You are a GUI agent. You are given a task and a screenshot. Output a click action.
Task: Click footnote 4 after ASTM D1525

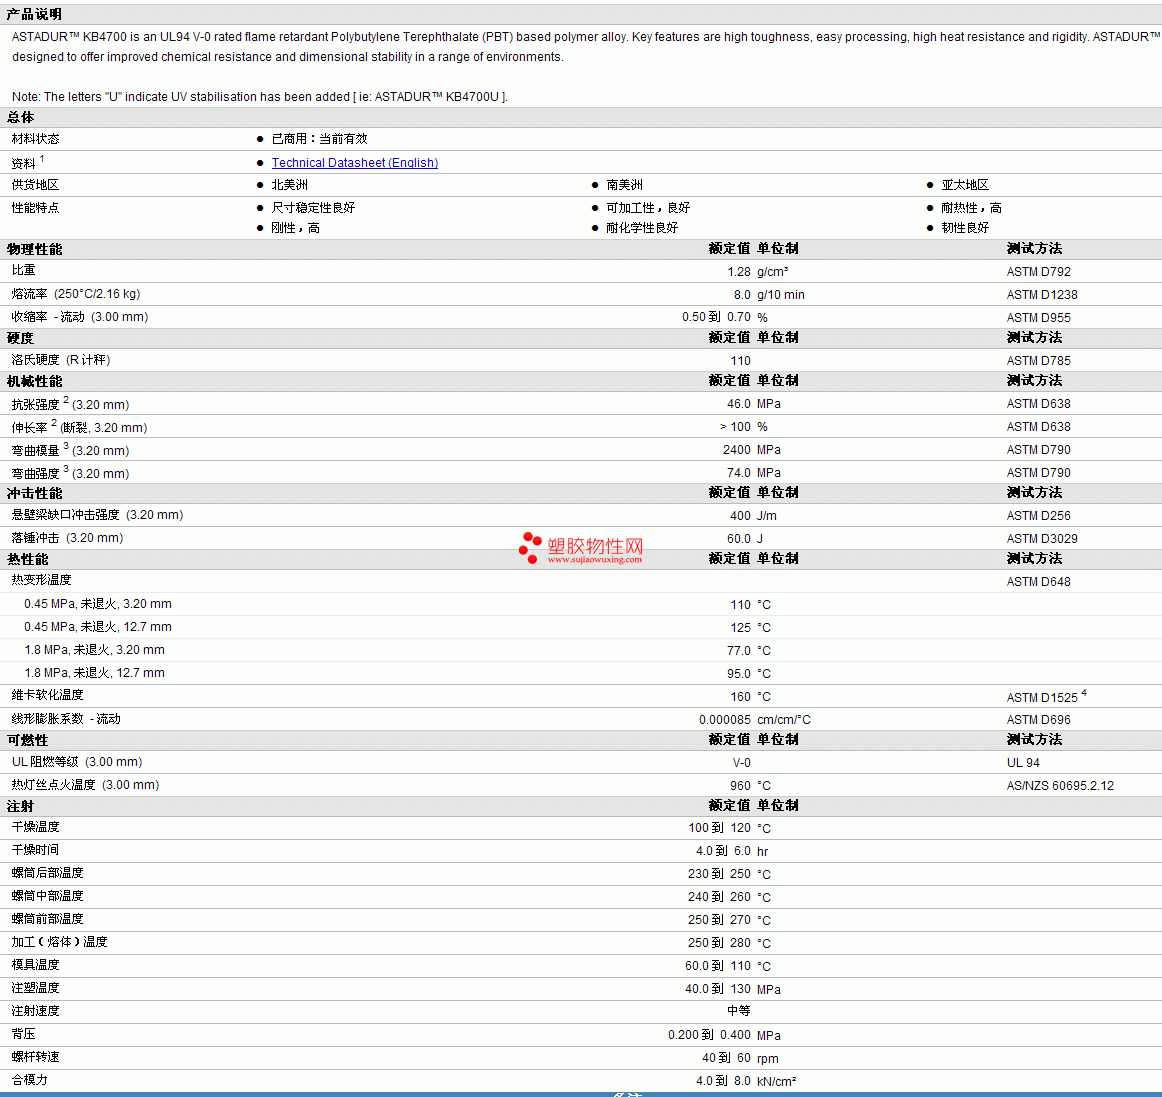click(1083, 693)
